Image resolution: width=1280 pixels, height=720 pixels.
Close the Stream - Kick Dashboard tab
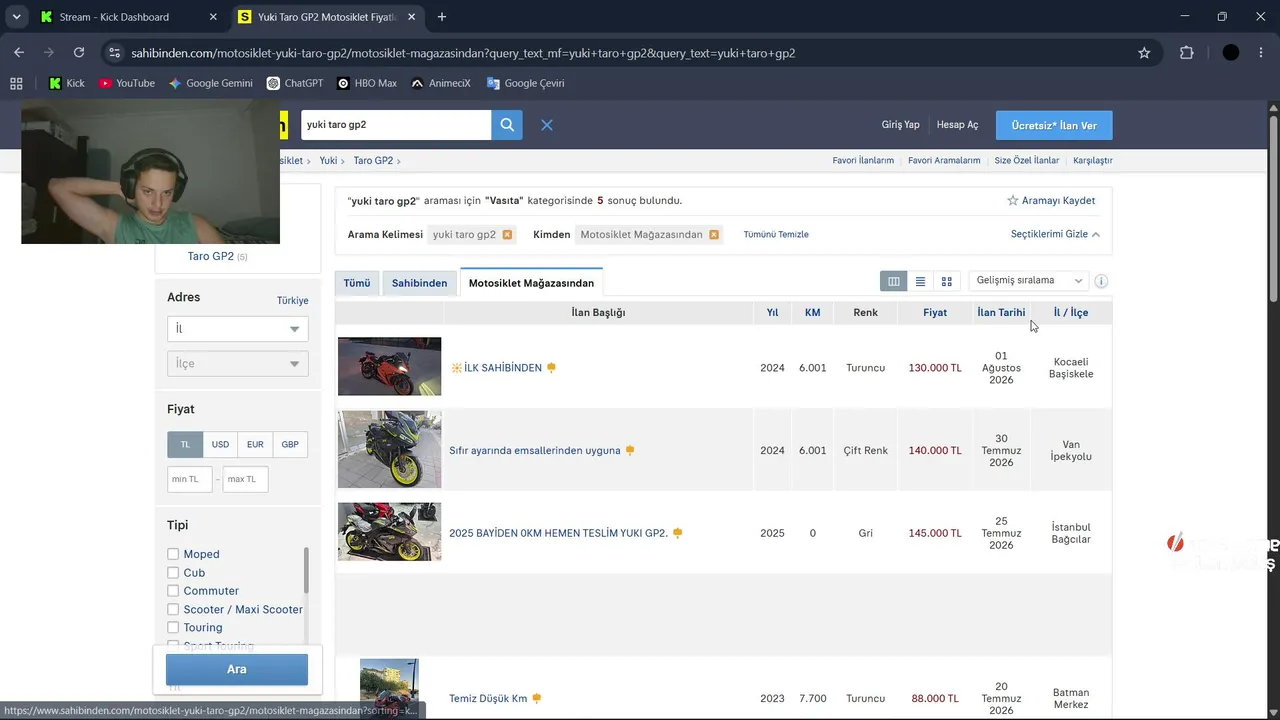point(213,17)
